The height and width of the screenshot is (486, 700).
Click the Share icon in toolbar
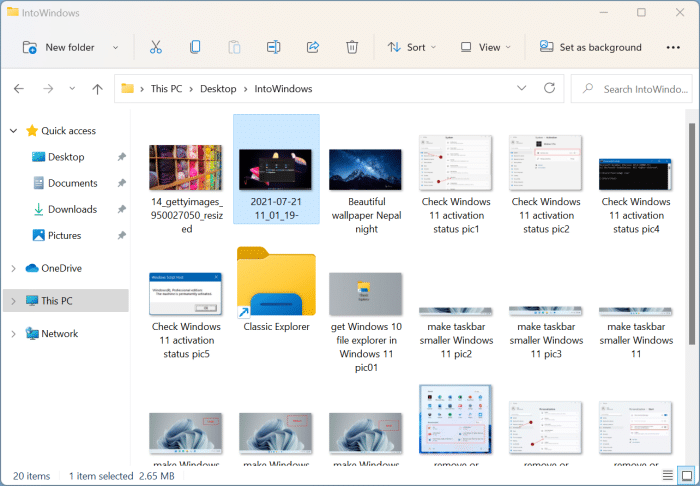click(313, 46)
